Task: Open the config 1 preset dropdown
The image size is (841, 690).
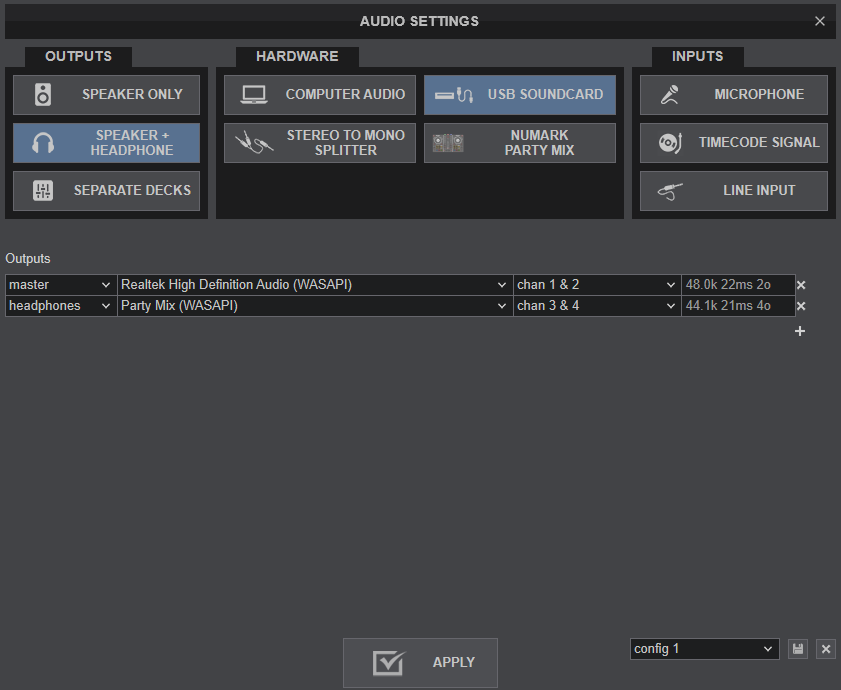Action: [x=704, y=649]
